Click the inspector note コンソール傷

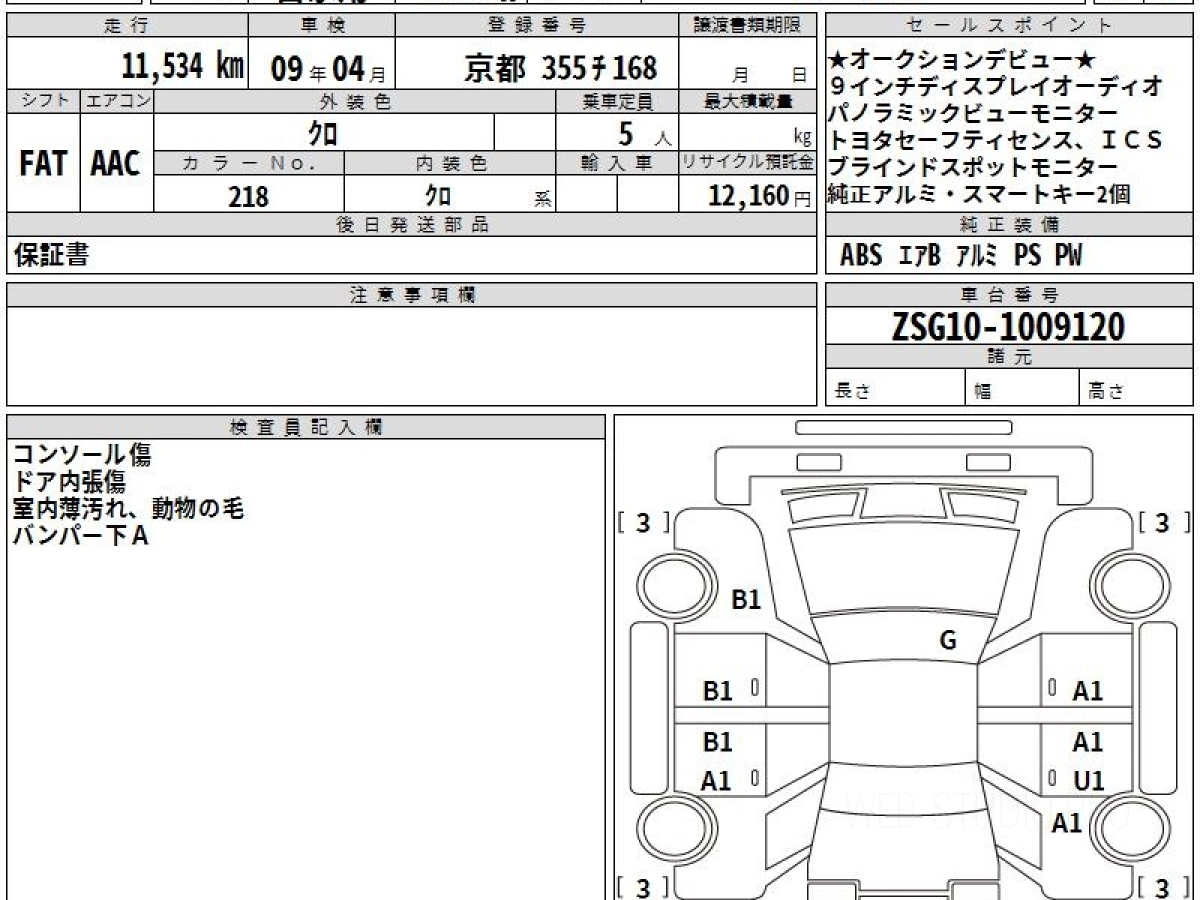(x=82, y=456)
